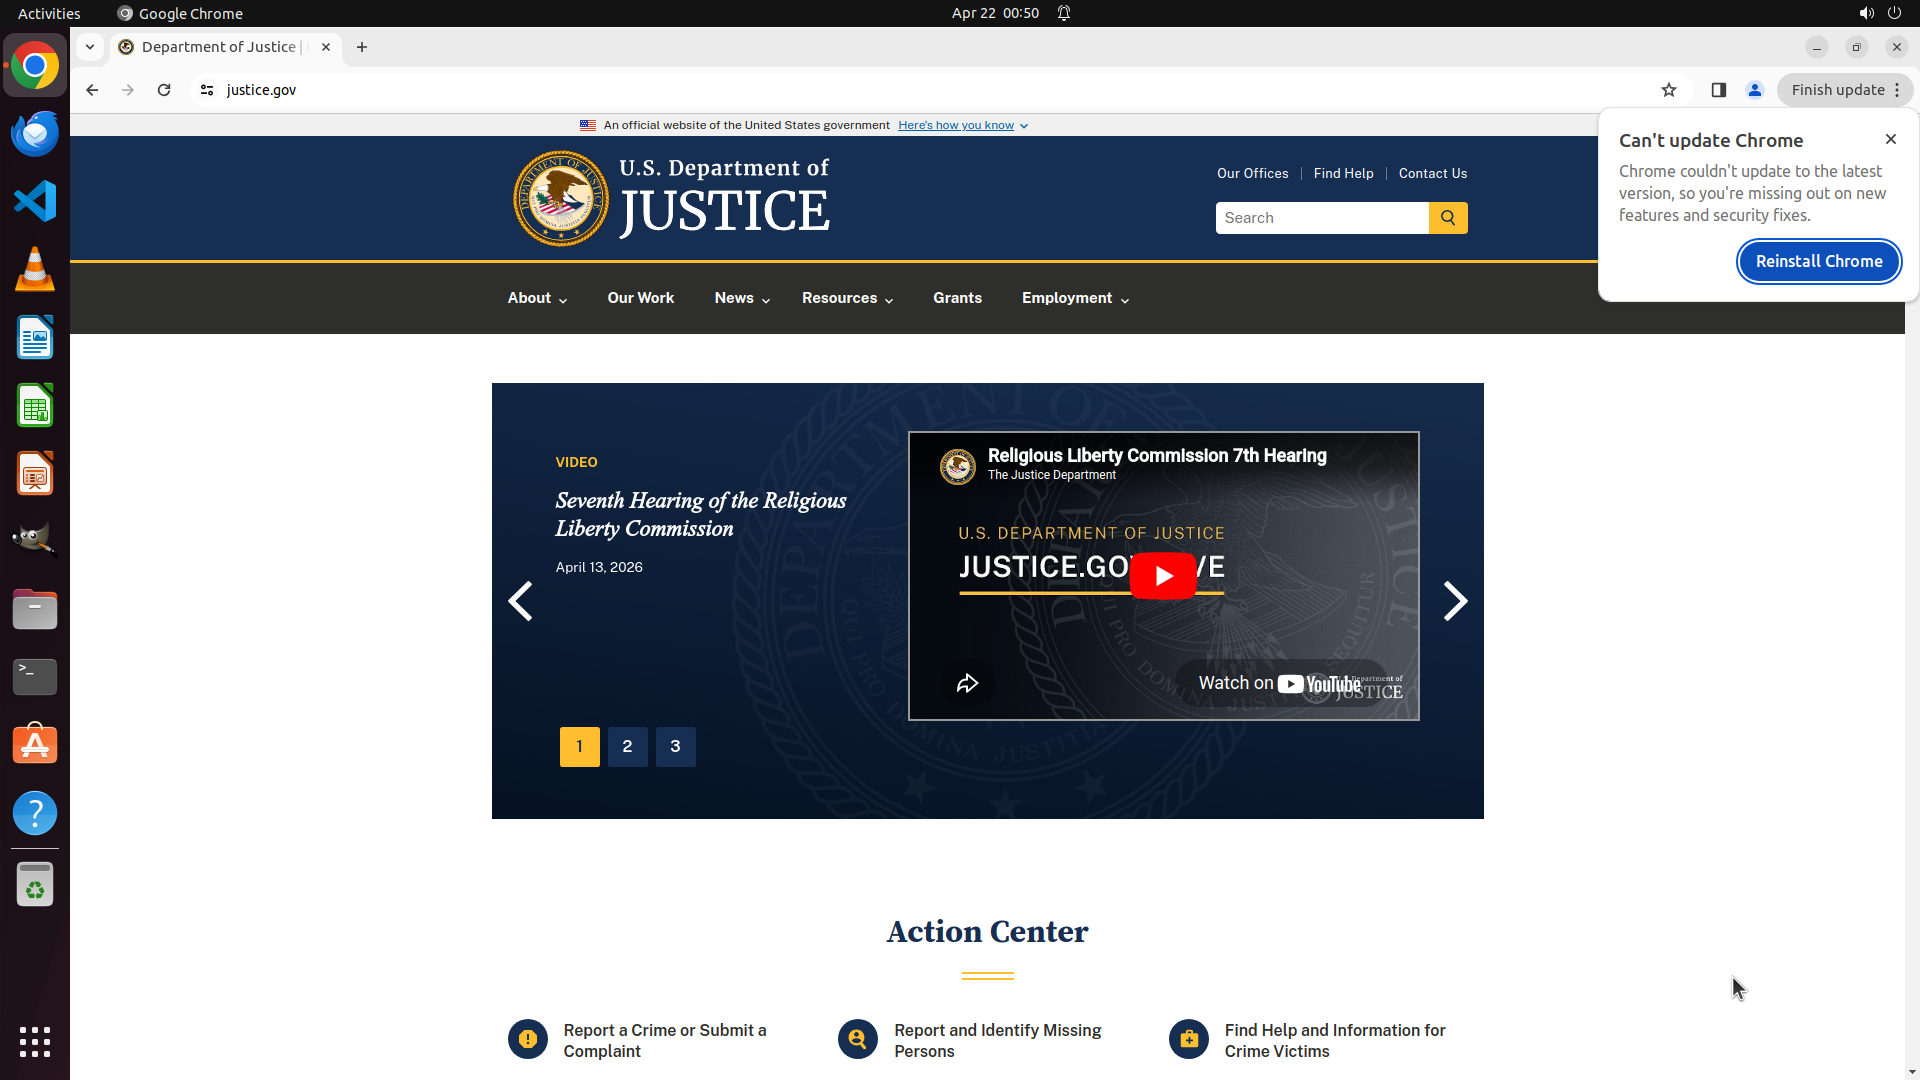Click the video share arrow icon
Screen dimensions: 1920x1080
(x=966, y=684)
